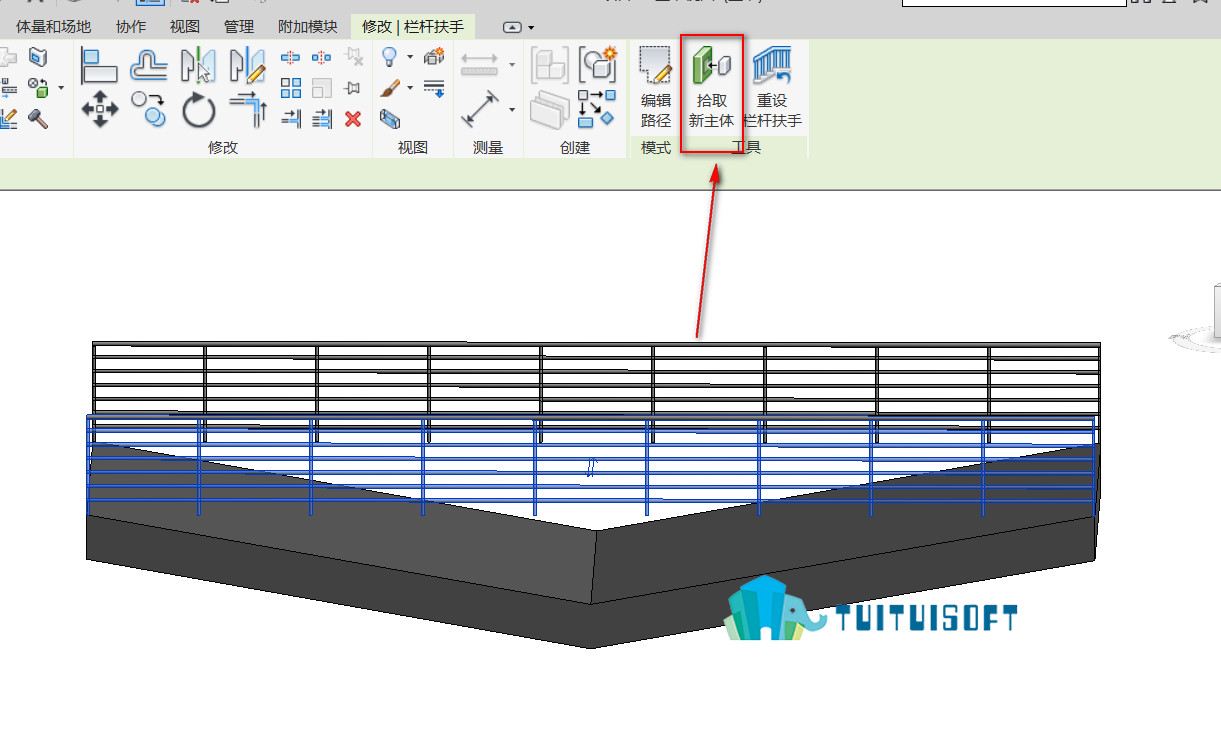Delete the selected element with red X
Screen dimensions: 1221x740
coord(353,119)
